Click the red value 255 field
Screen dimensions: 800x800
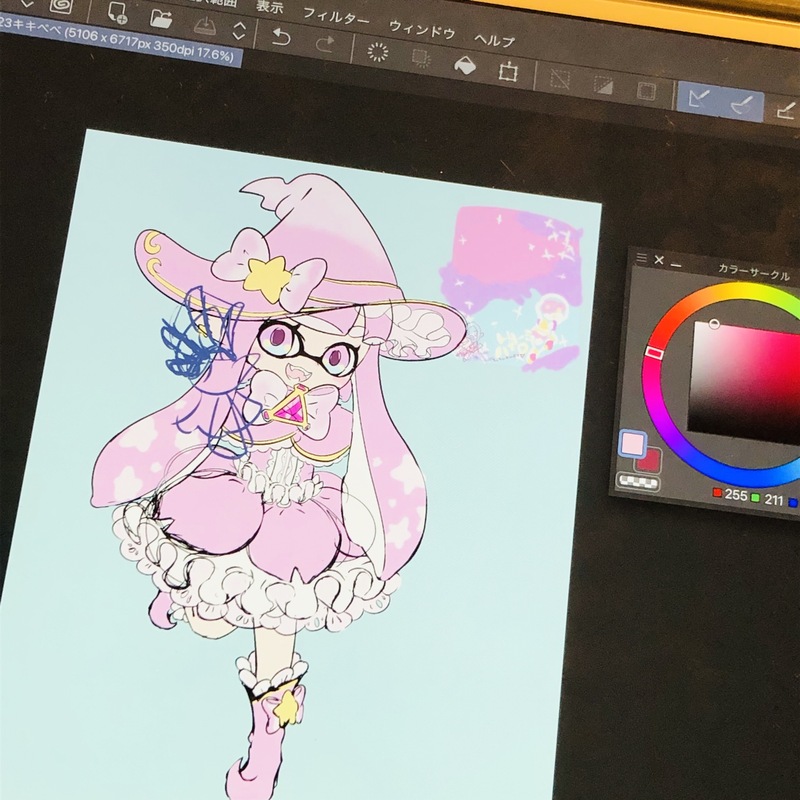tap(735, 495)
